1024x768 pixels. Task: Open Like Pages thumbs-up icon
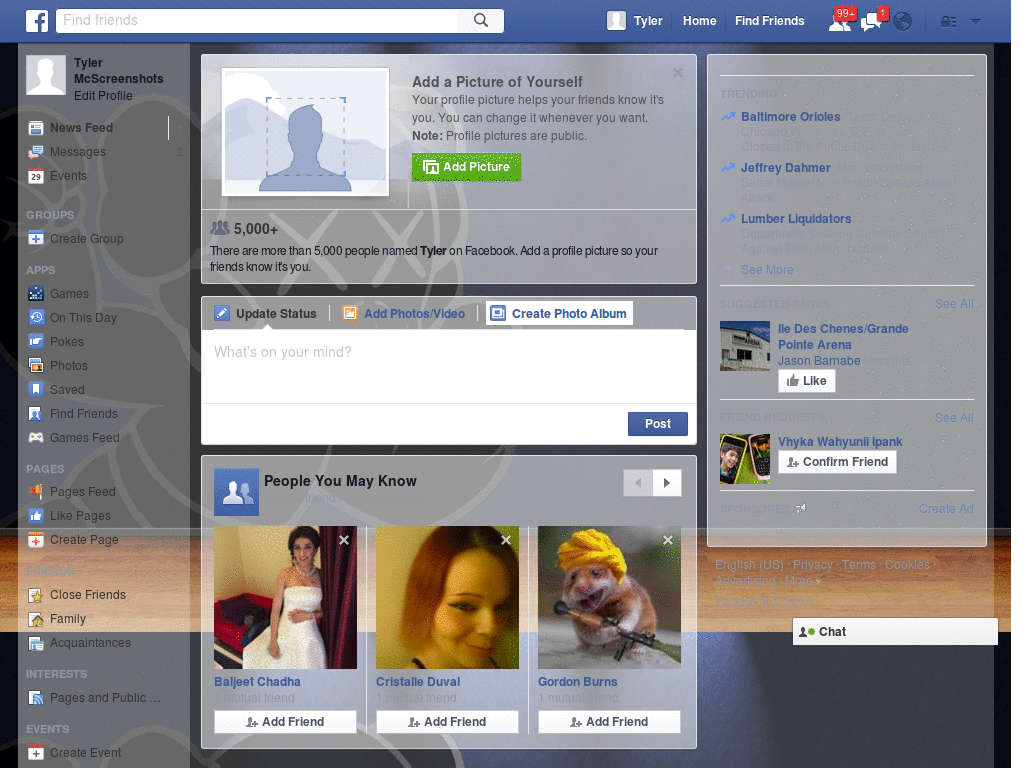(36, 515)
